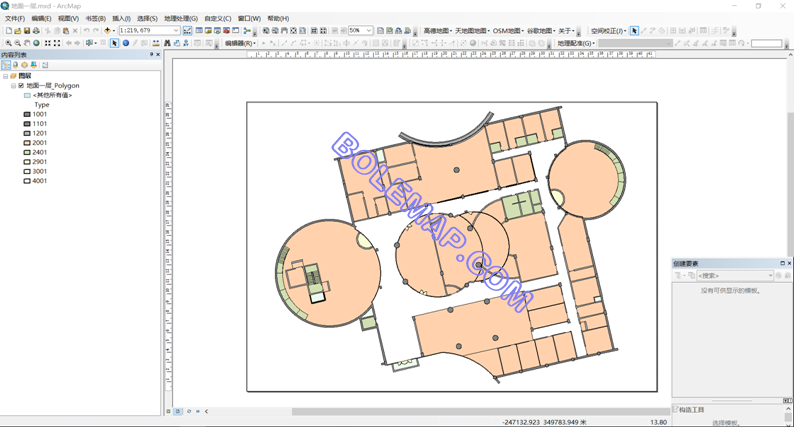Collapse the 地面一层_Polygon layer legend
Screen dimensions: 794x427
[14, 86]
